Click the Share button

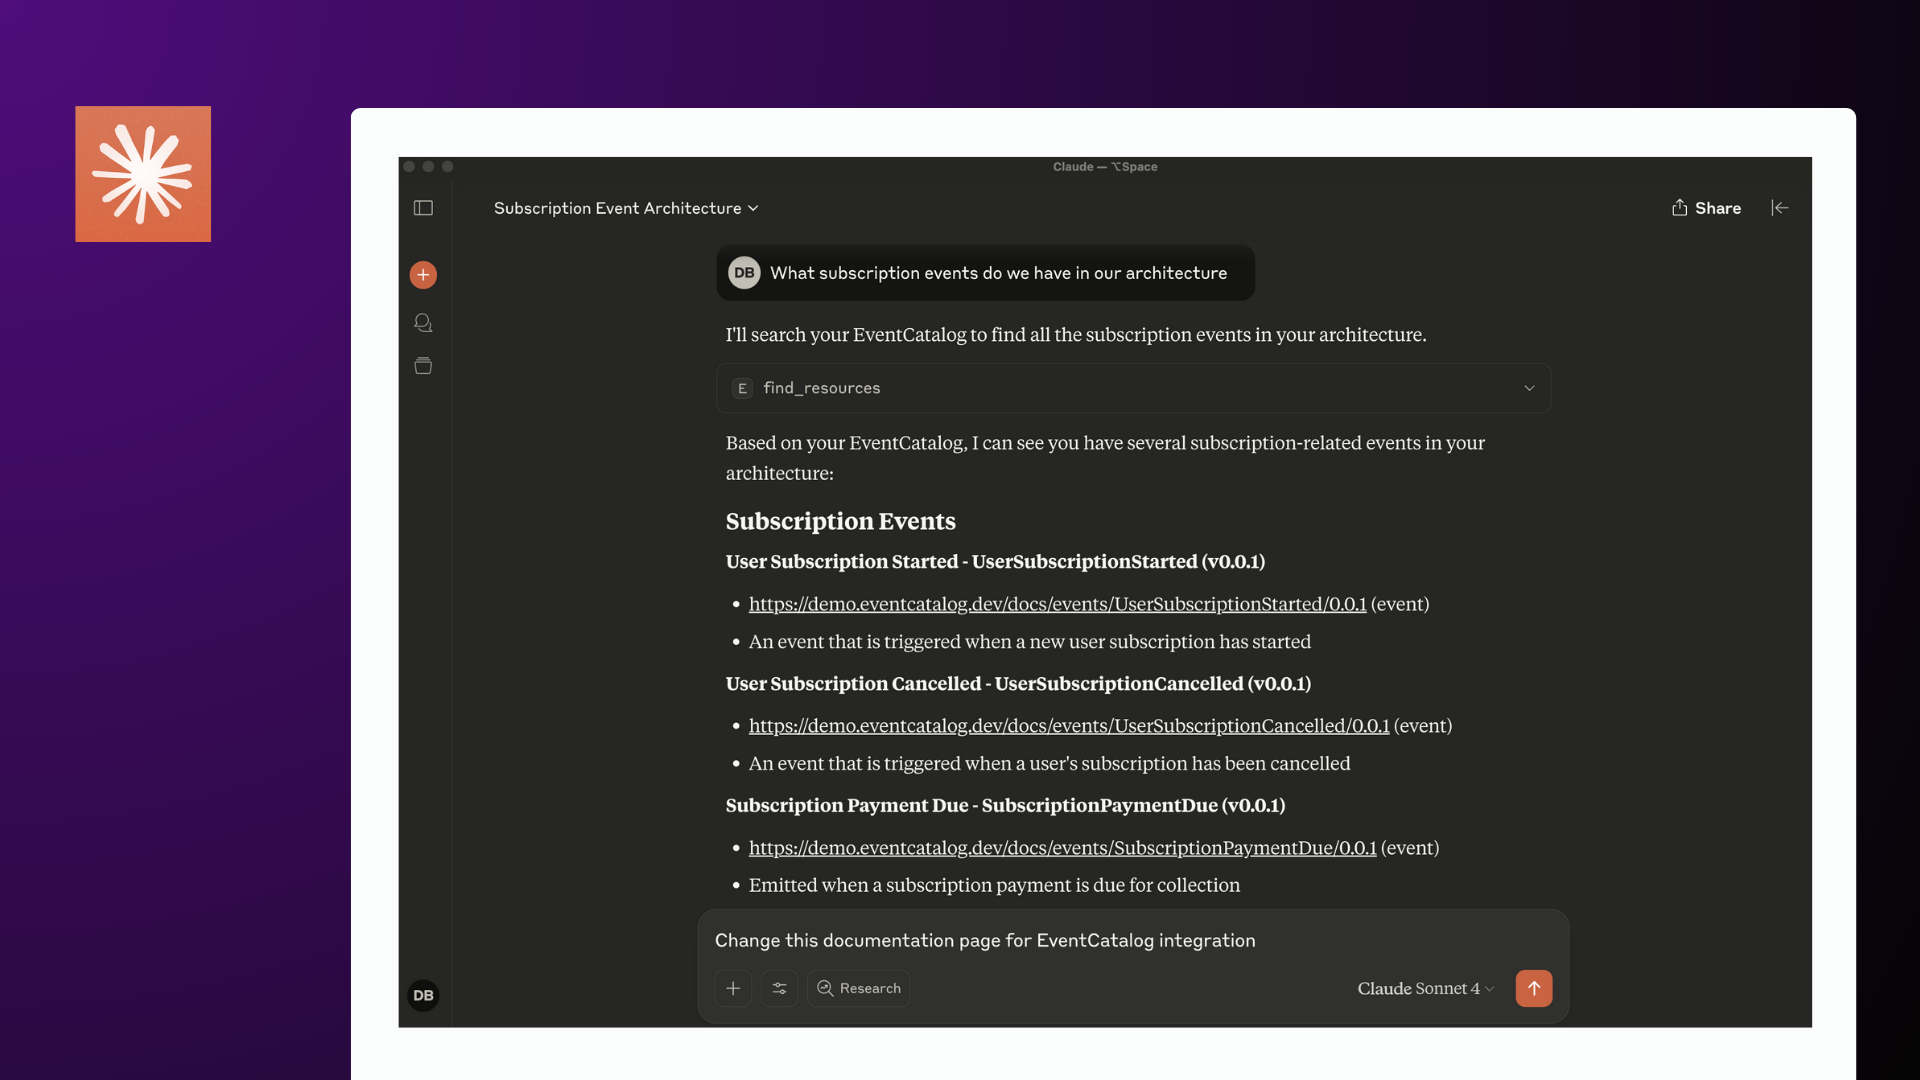click(x=1706, y=208)
